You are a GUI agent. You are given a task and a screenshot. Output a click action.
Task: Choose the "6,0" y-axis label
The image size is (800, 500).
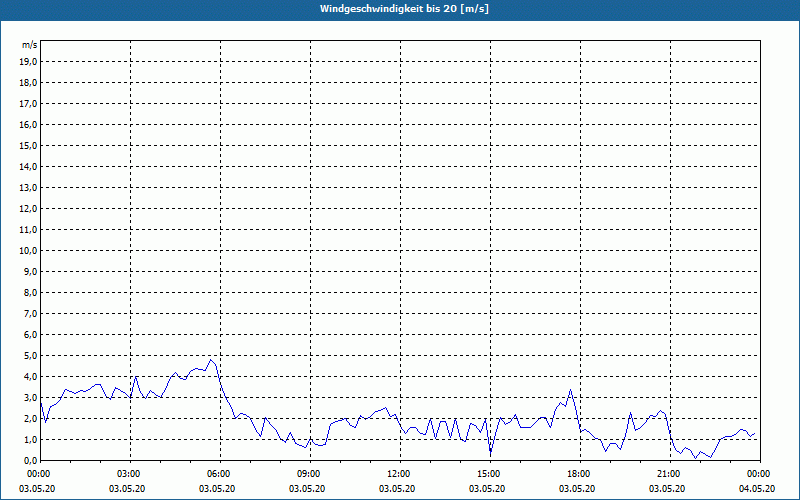[x=31, y=334]
